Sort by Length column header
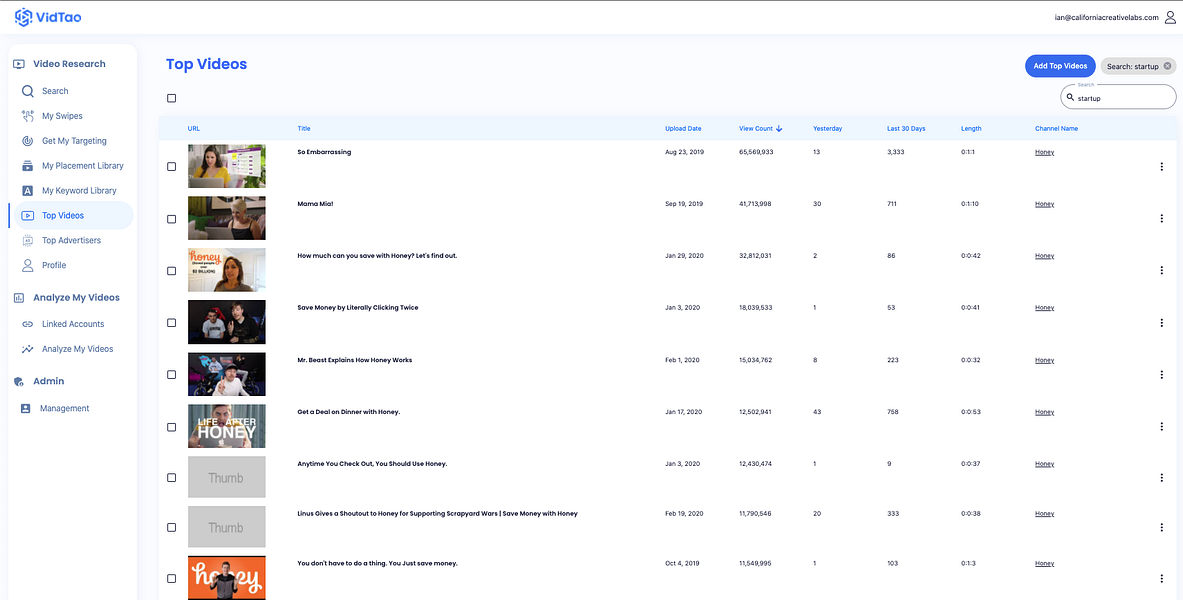1183x600 pixels. pyautogui.click(x=971, y=129)
